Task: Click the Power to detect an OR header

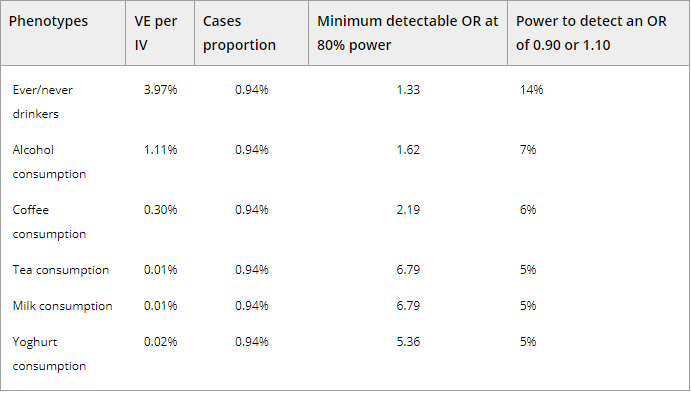Action: click(591, 33)
